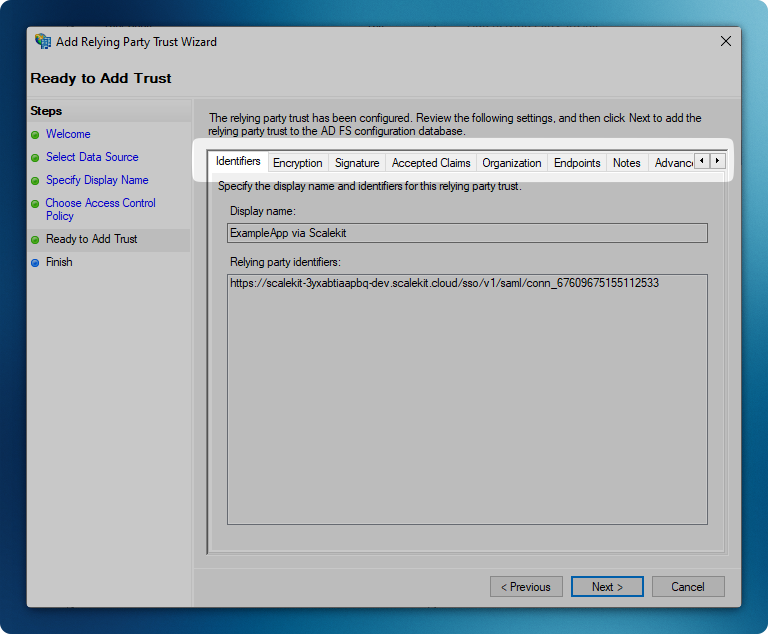Click the Welcome step link
Image resolution: width=768 pixels, height=634 pixels.
tap(68, 134)
